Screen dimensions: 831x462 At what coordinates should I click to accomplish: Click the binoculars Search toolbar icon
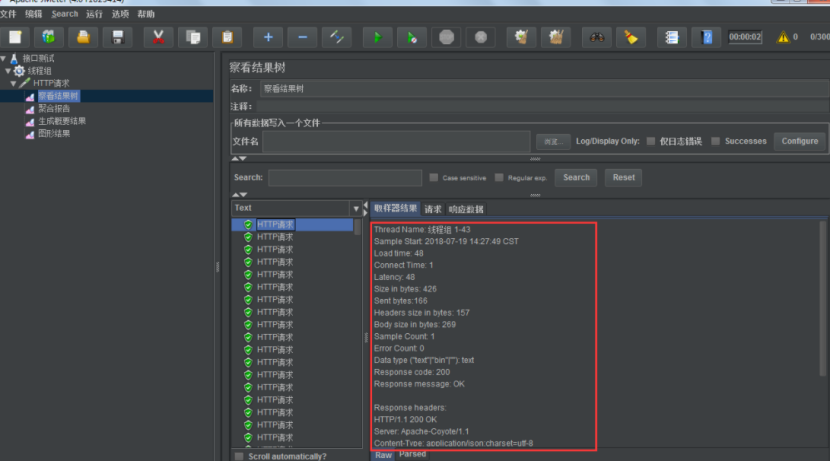pos(597,38)
